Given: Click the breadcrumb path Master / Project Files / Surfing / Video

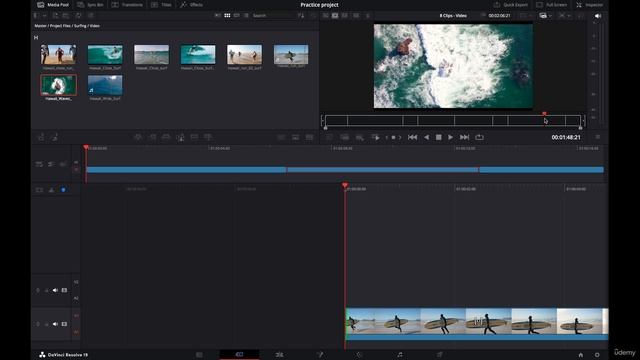Looking at the screenshot, I should 67,26.
